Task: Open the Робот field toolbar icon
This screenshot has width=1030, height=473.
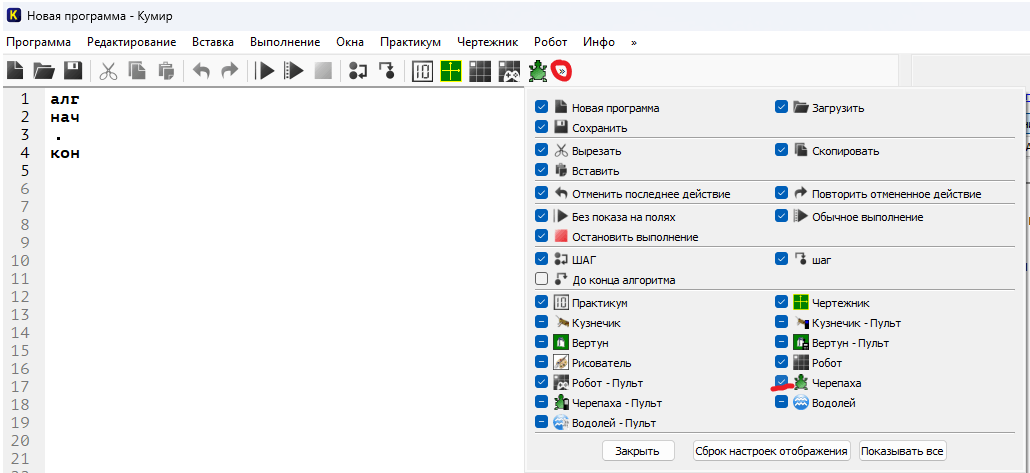Action: click(x=480, y=71)
